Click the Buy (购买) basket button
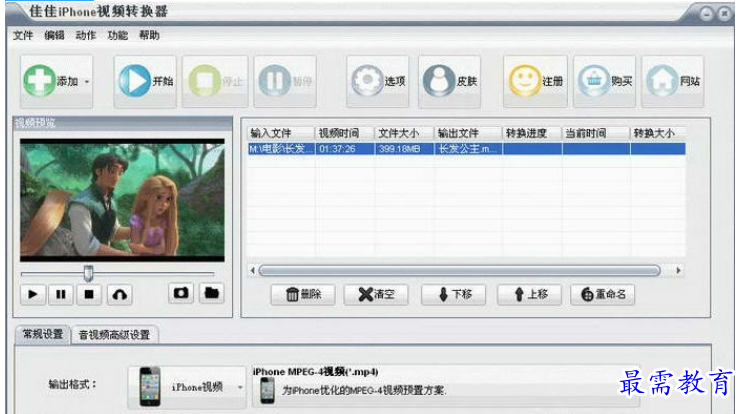741x414 pixels. [604, 81]
